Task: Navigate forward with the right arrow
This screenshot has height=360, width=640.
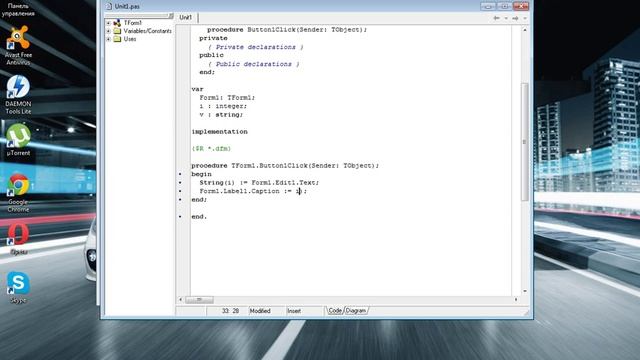Action: 515,18
